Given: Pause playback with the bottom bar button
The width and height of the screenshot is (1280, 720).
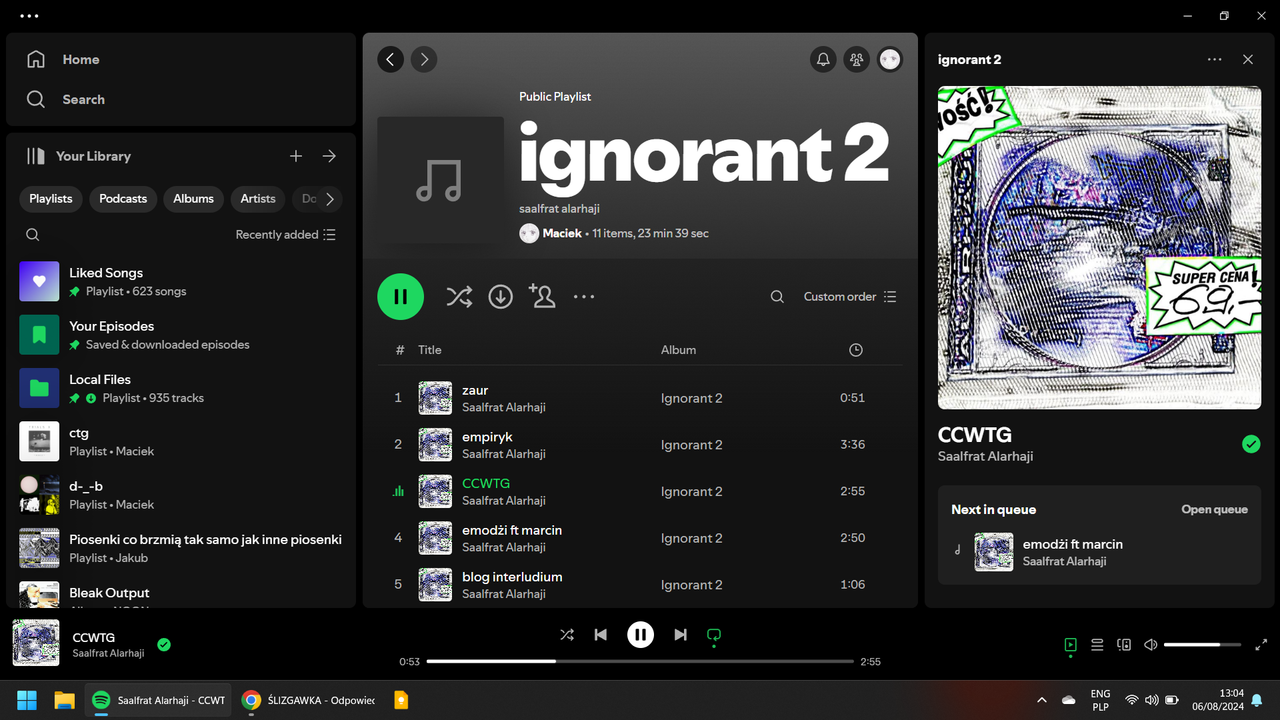Looking at the screenshot, I should [x=640, y=634].
